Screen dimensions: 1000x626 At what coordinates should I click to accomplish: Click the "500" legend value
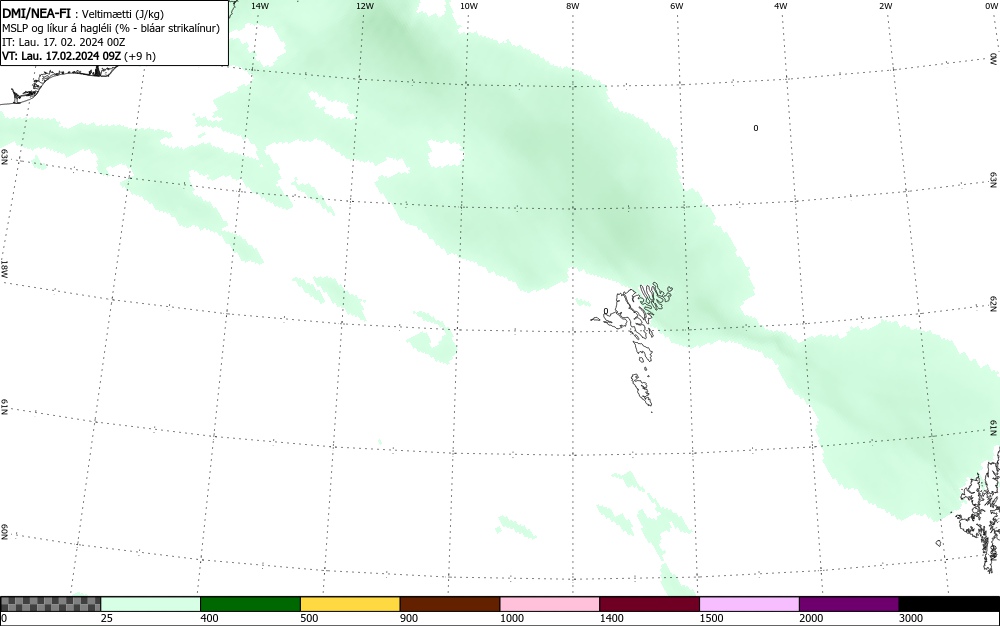[x=309, y=618]
